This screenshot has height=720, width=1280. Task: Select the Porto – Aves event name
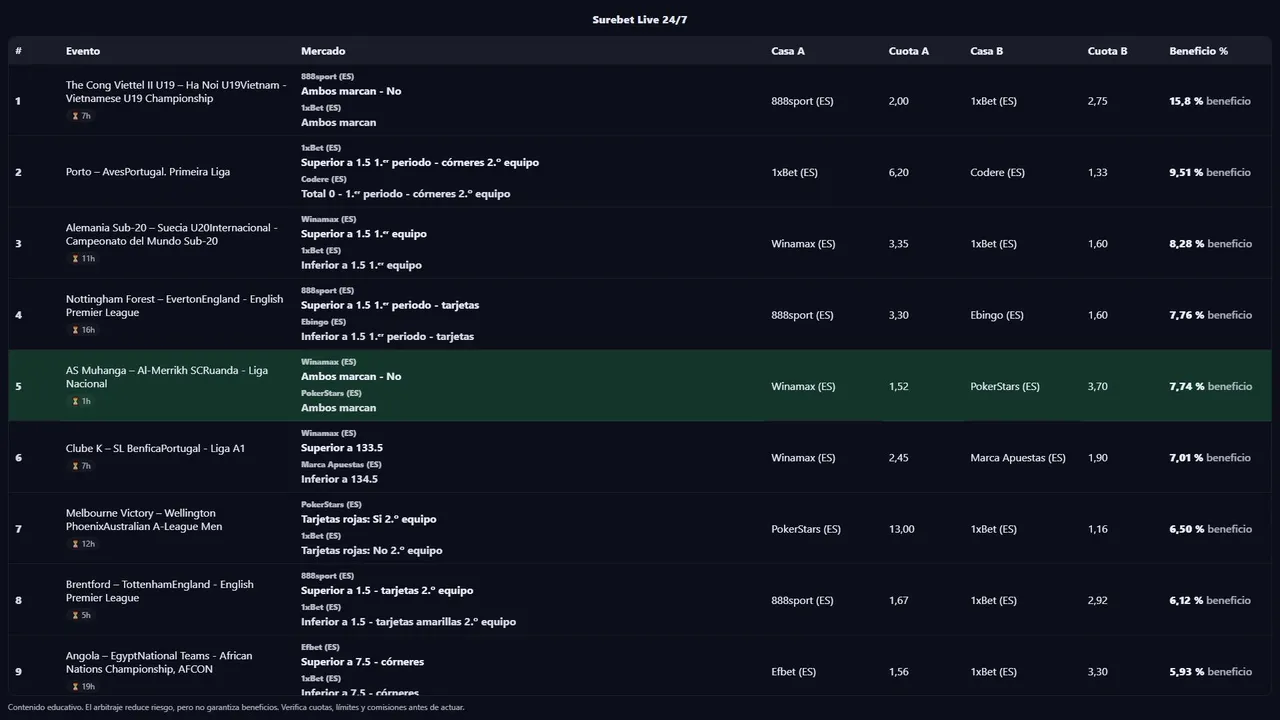[148, 172]
